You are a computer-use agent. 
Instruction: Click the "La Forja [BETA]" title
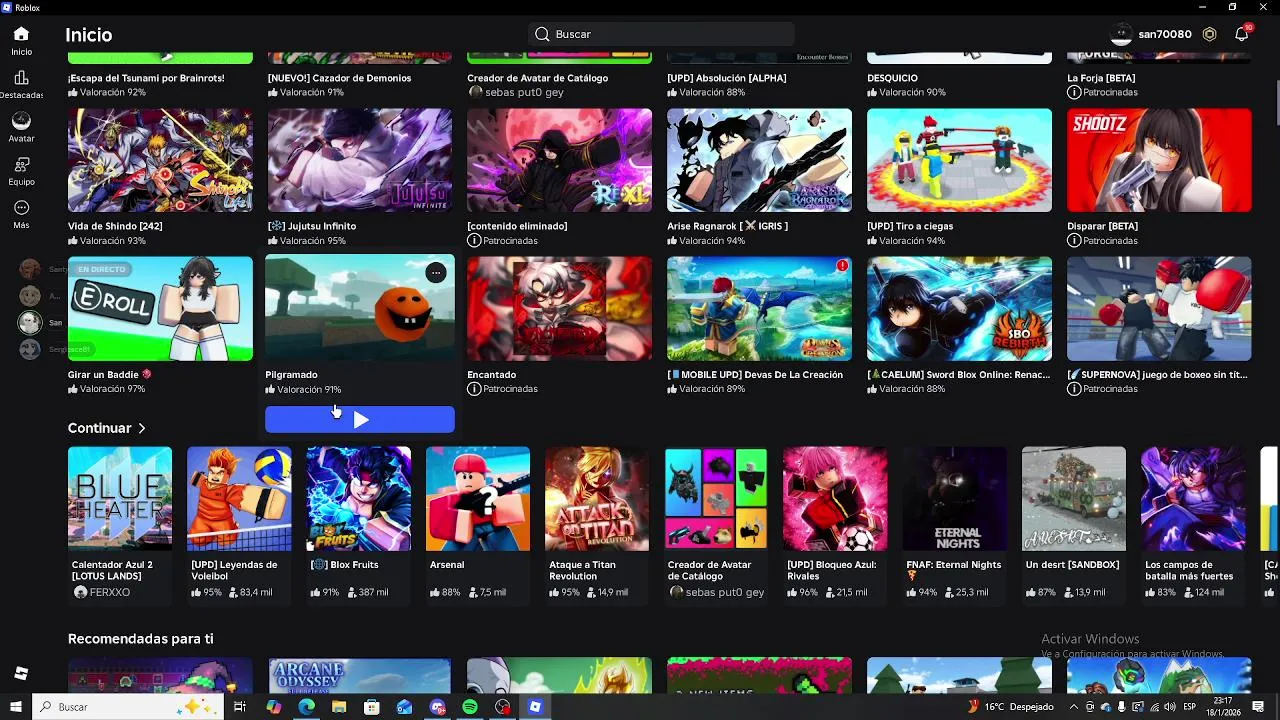click(x=1101, y=78)
